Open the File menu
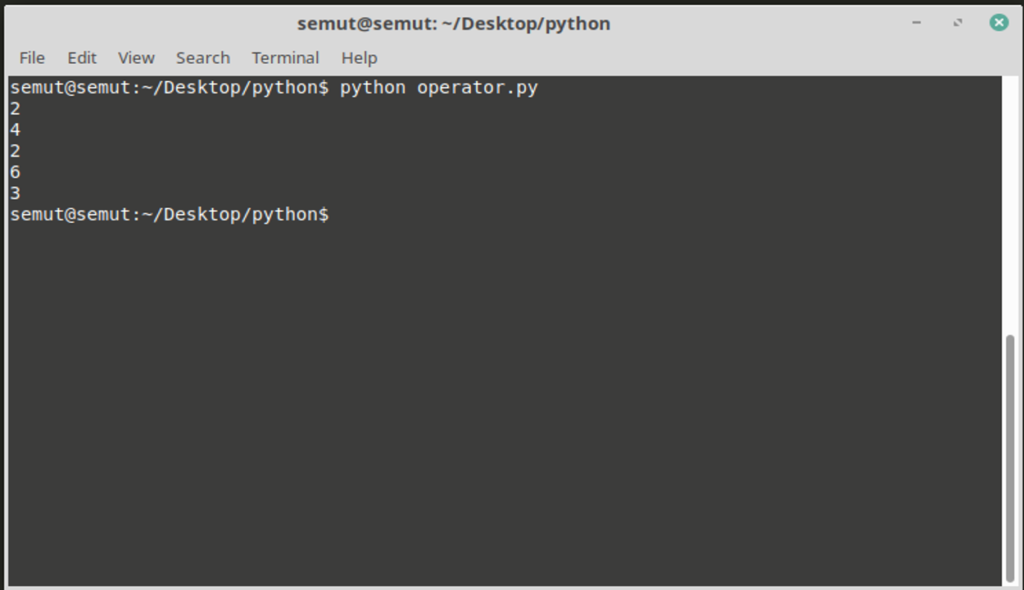1024x590 pixels. coord(31,57)
